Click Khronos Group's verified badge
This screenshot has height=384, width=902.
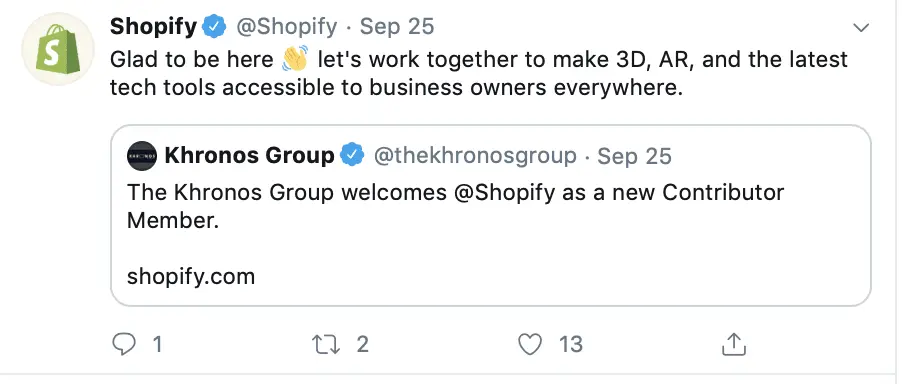click(x=352, y=155)
